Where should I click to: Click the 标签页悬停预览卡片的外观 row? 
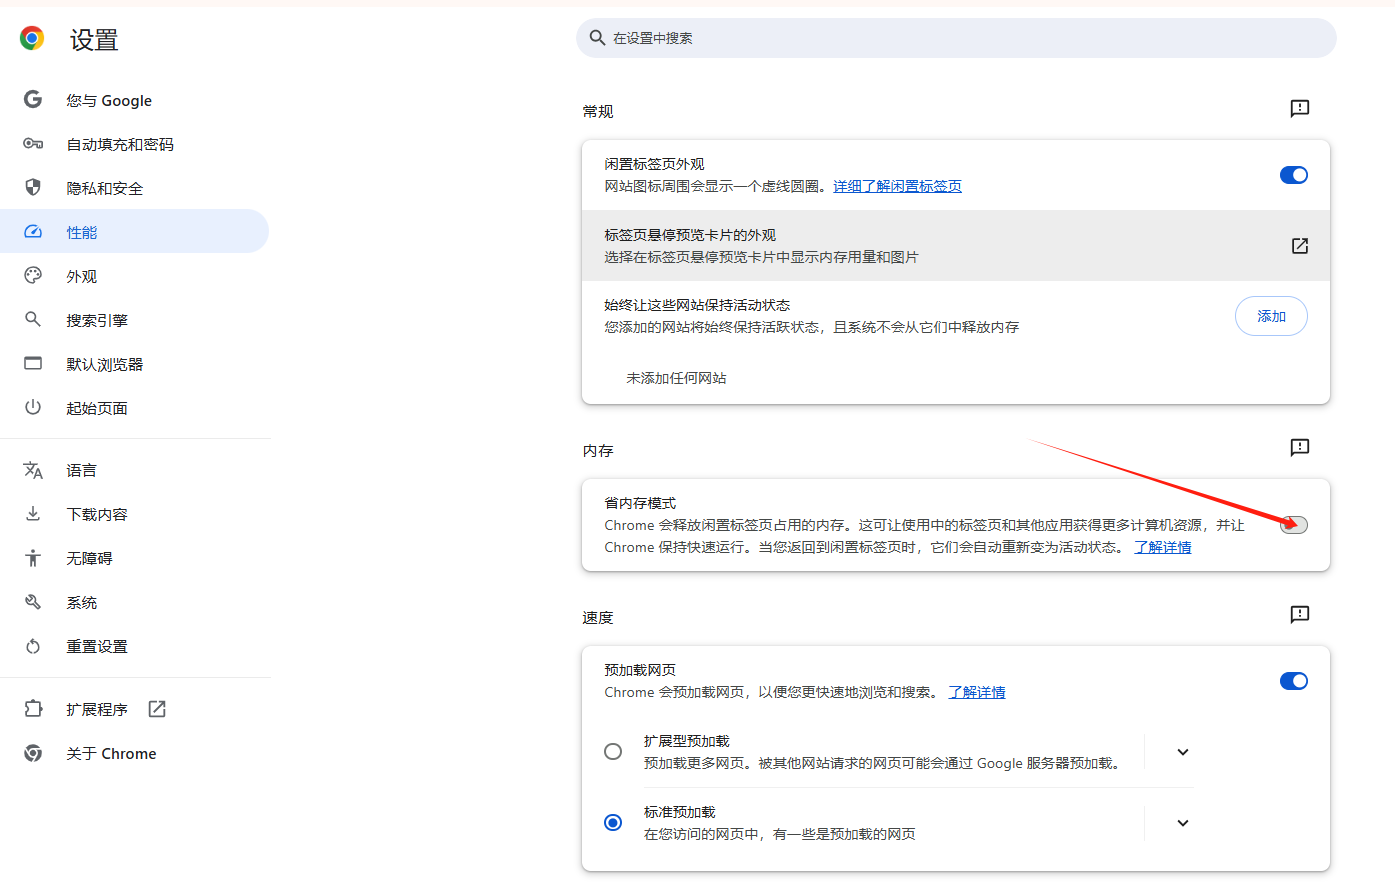pyautogui.click(x=956, y=246)
